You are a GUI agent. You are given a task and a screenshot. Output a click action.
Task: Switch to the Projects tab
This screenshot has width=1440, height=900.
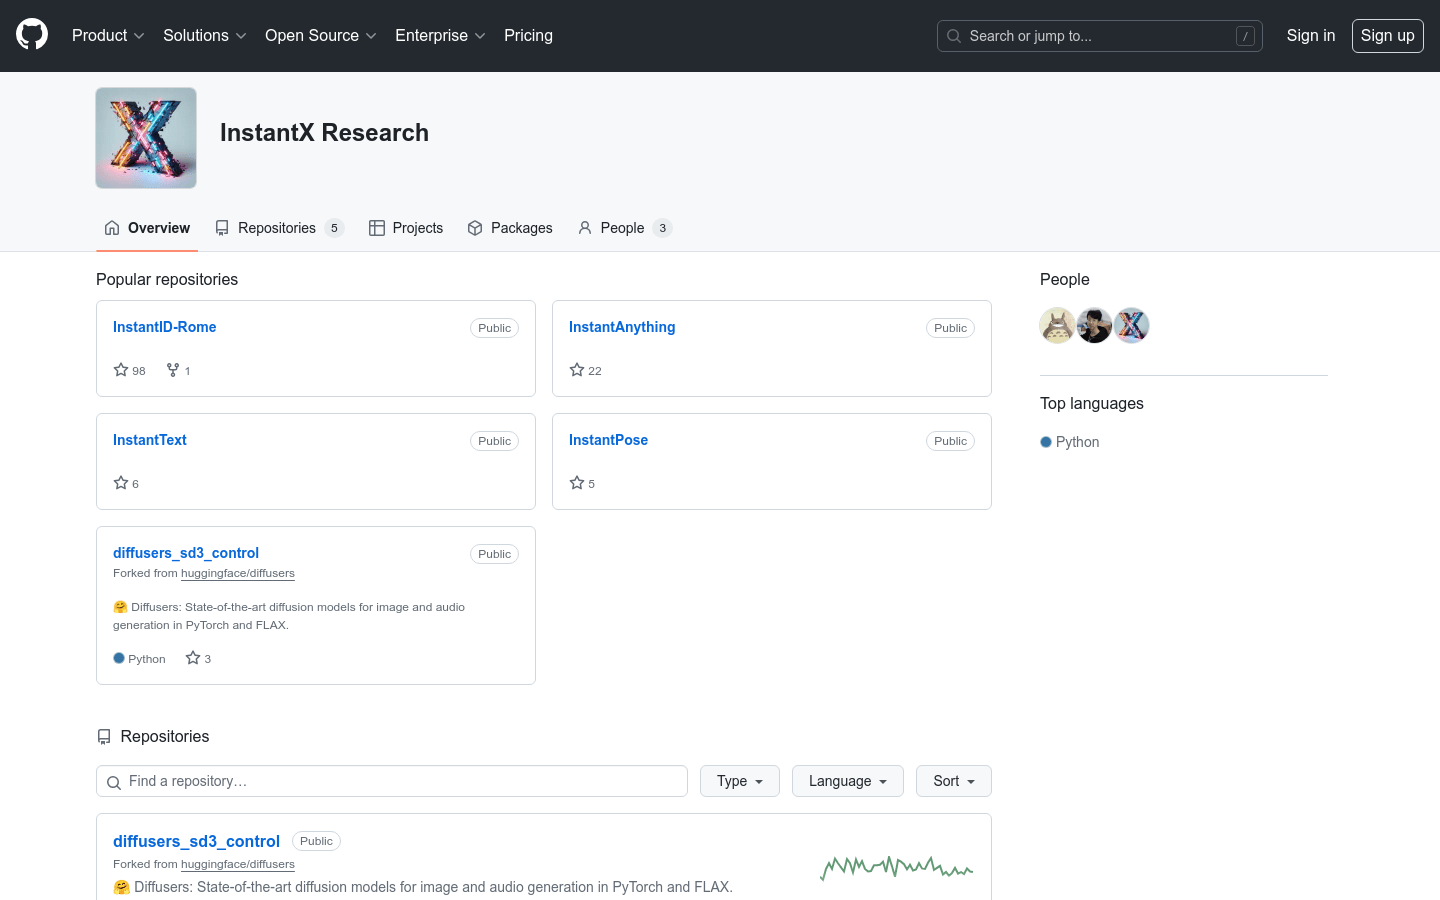[406, 228]
